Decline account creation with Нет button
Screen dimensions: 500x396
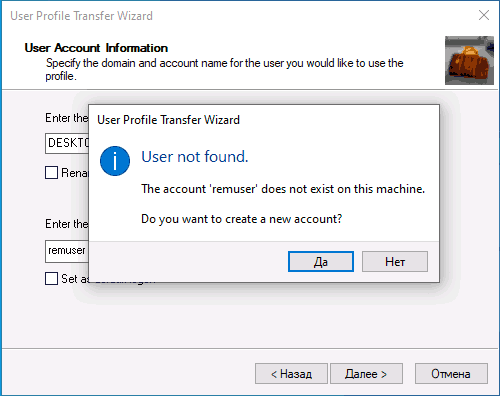(395, 262)
